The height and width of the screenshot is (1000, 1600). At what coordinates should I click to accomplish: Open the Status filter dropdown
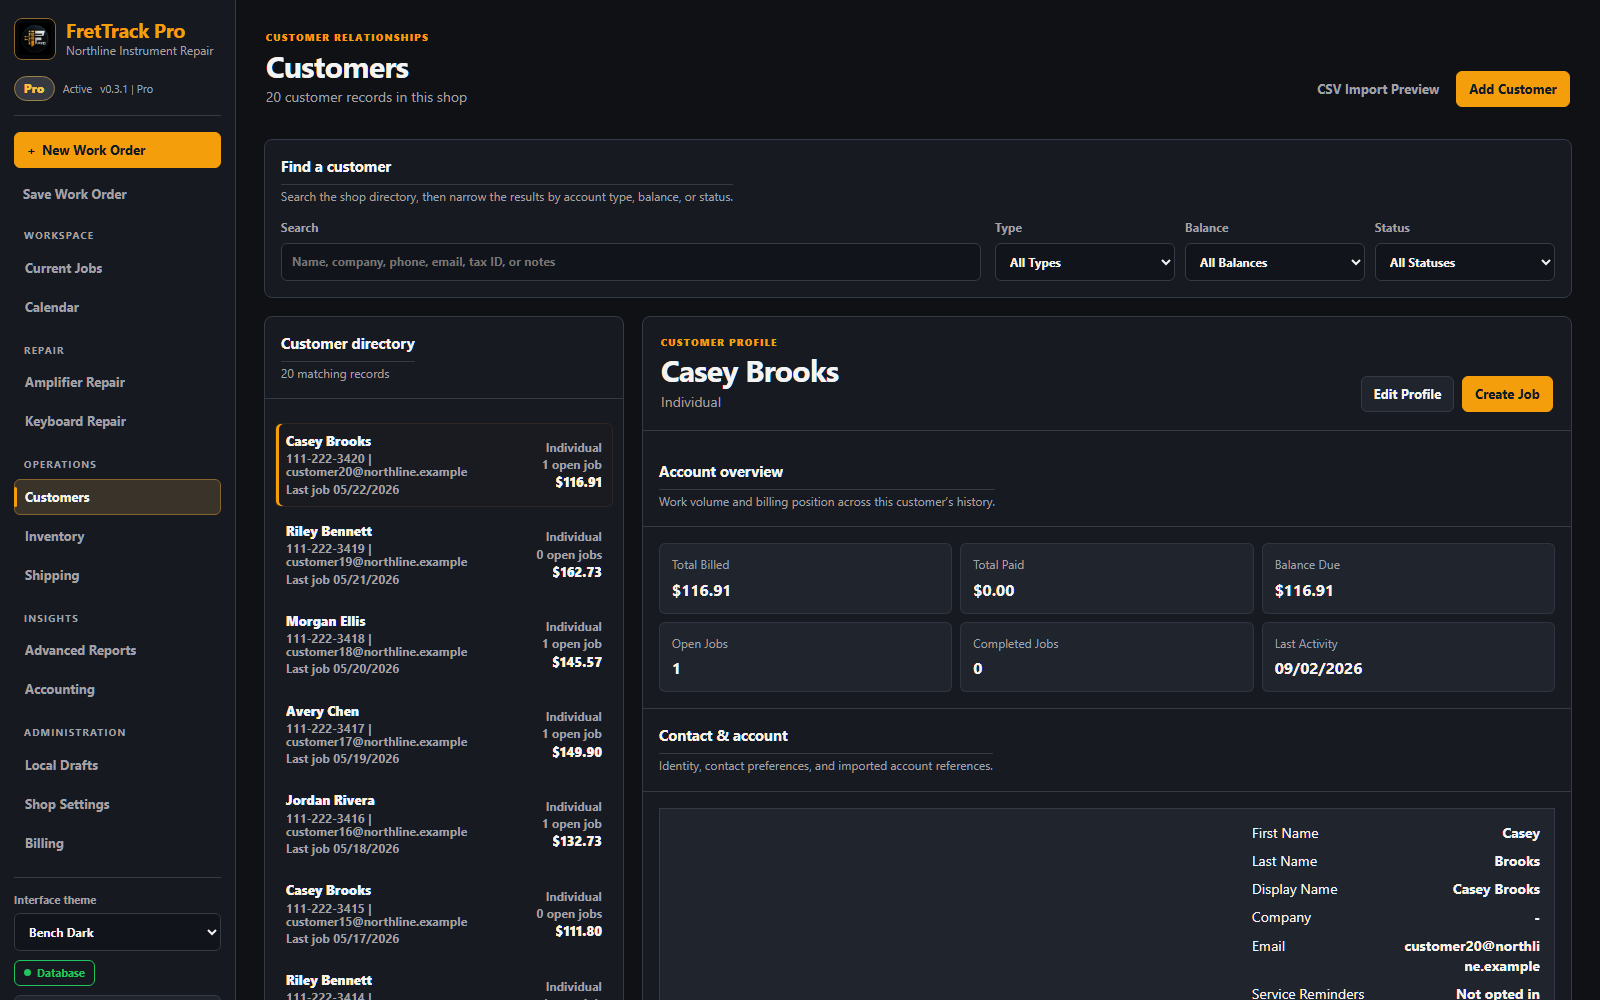[1464, 262]
